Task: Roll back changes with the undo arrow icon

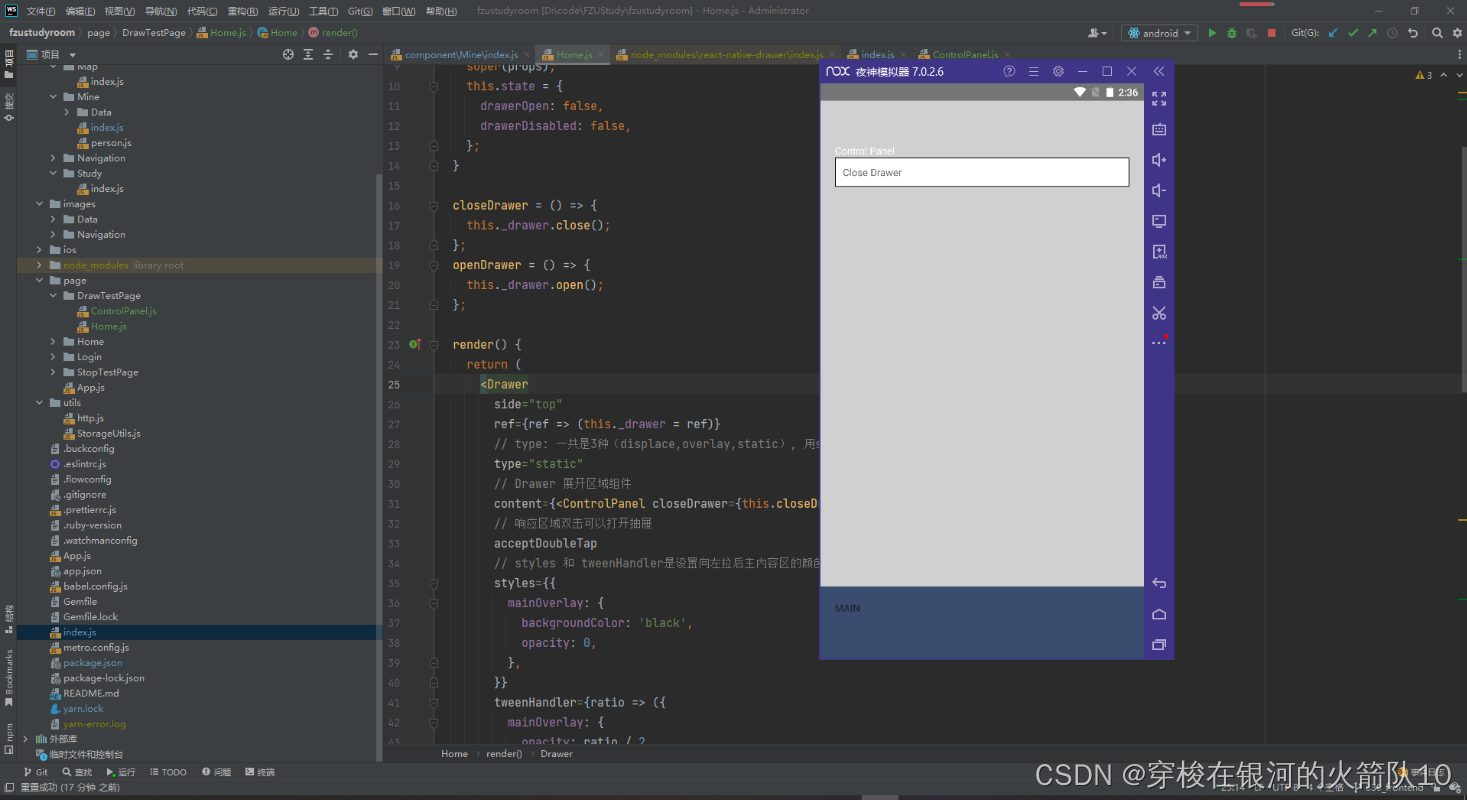Action: click(1412, 33)
